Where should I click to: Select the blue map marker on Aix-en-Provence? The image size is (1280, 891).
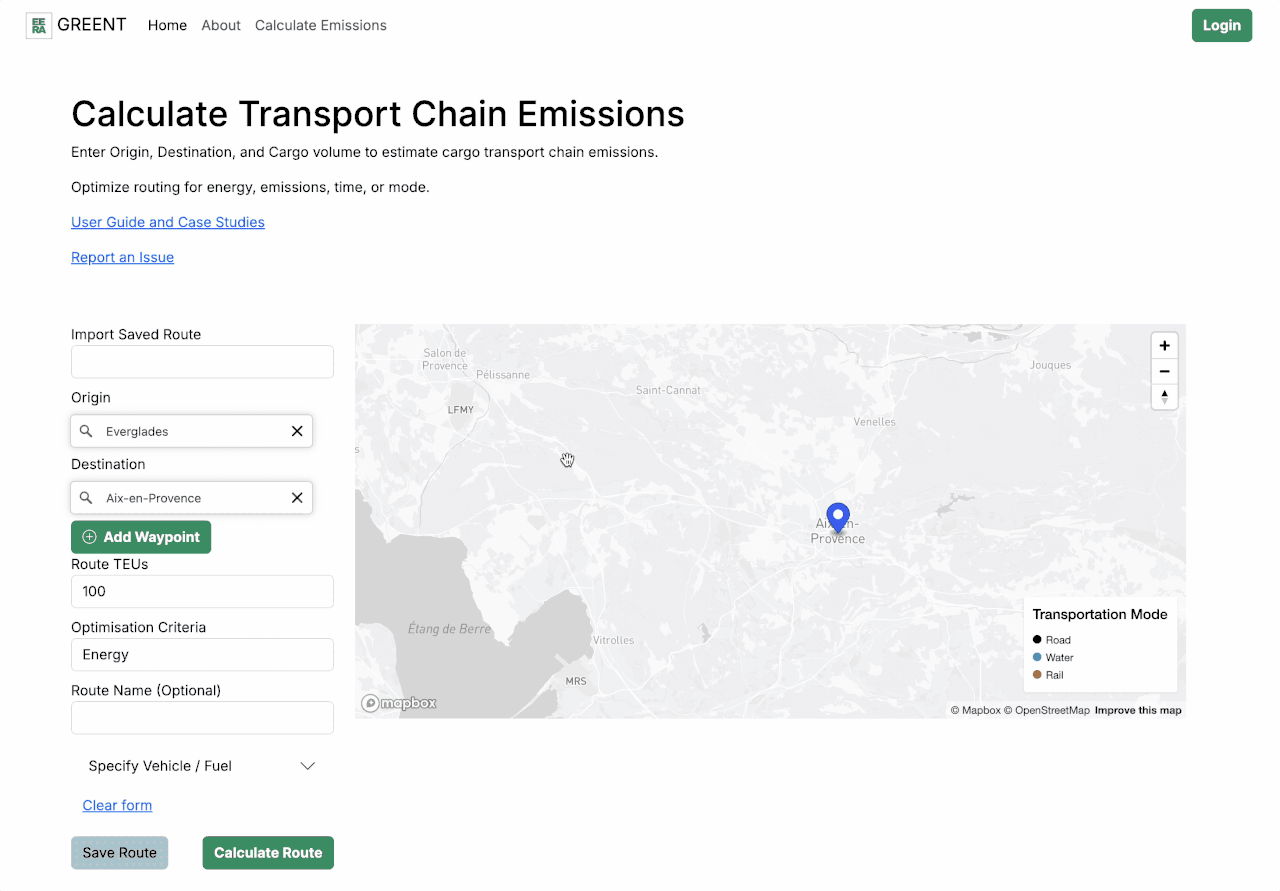838,515
